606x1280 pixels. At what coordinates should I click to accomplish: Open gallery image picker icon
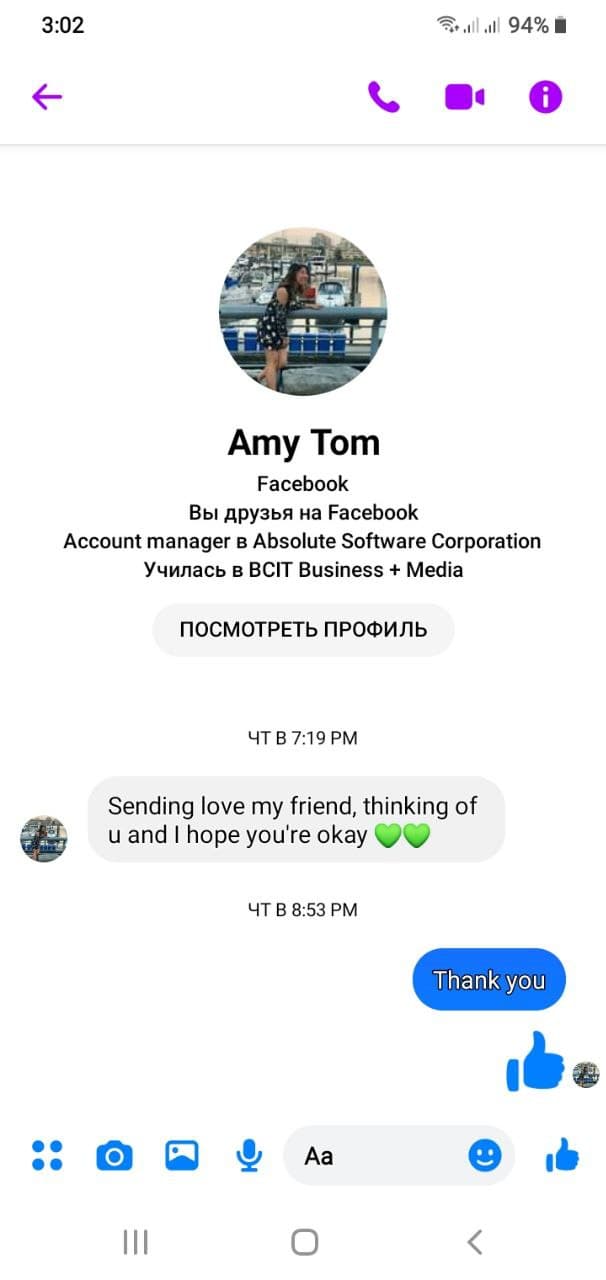(181, 1156)
